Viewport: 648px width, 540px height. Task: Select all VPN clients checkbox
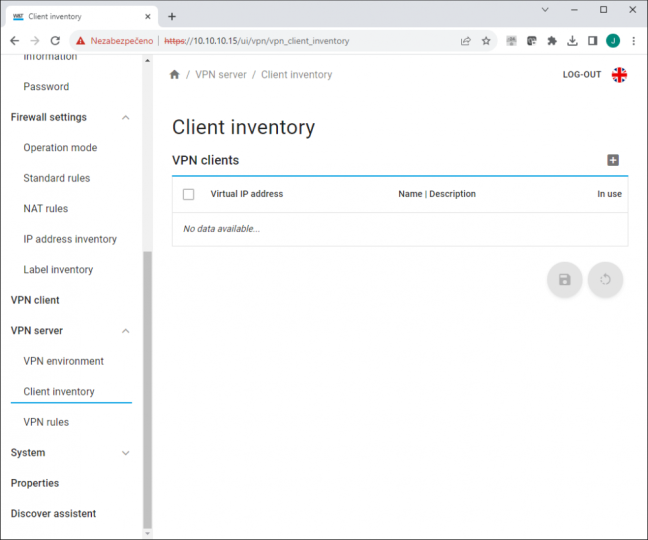coord(188,194)
